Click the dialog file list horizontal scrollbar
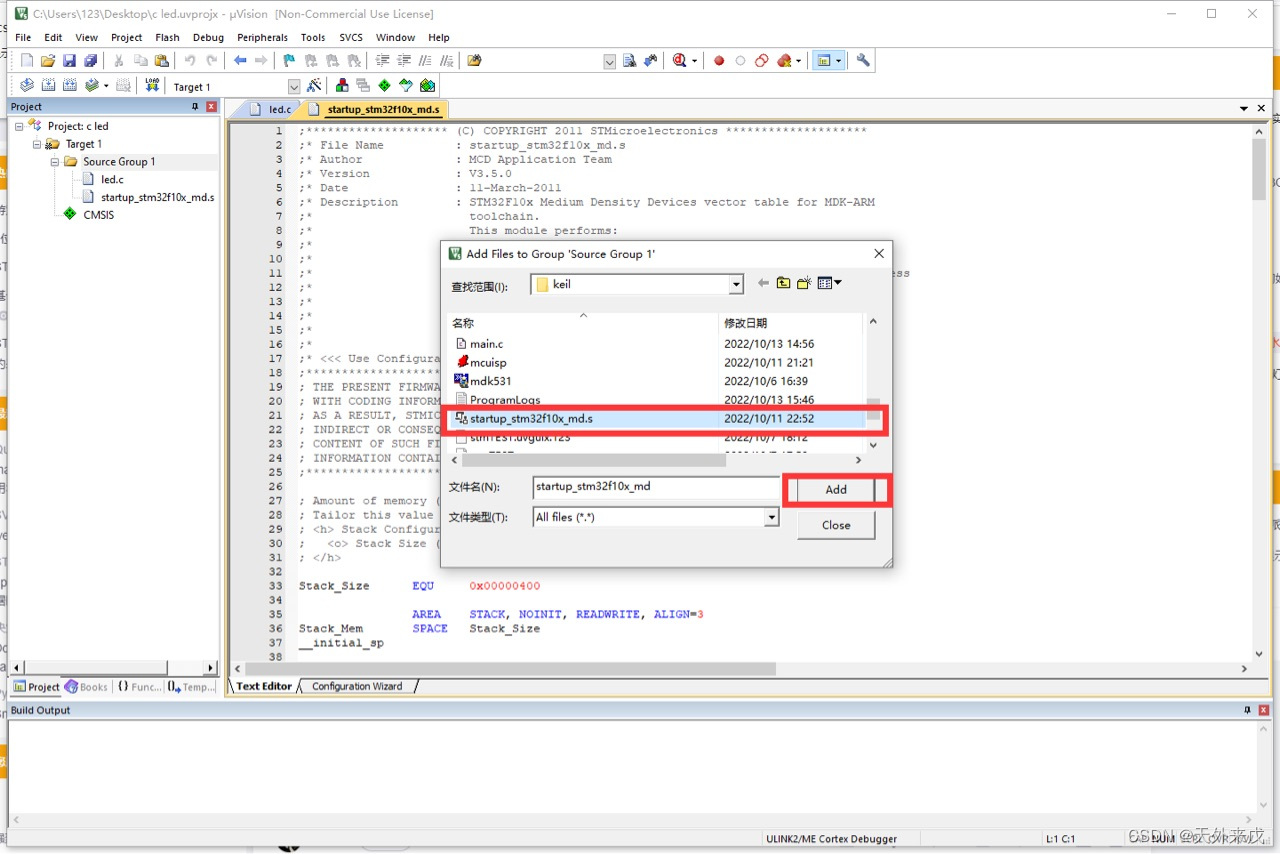The image size is (1280, 854). click(594, 460)
